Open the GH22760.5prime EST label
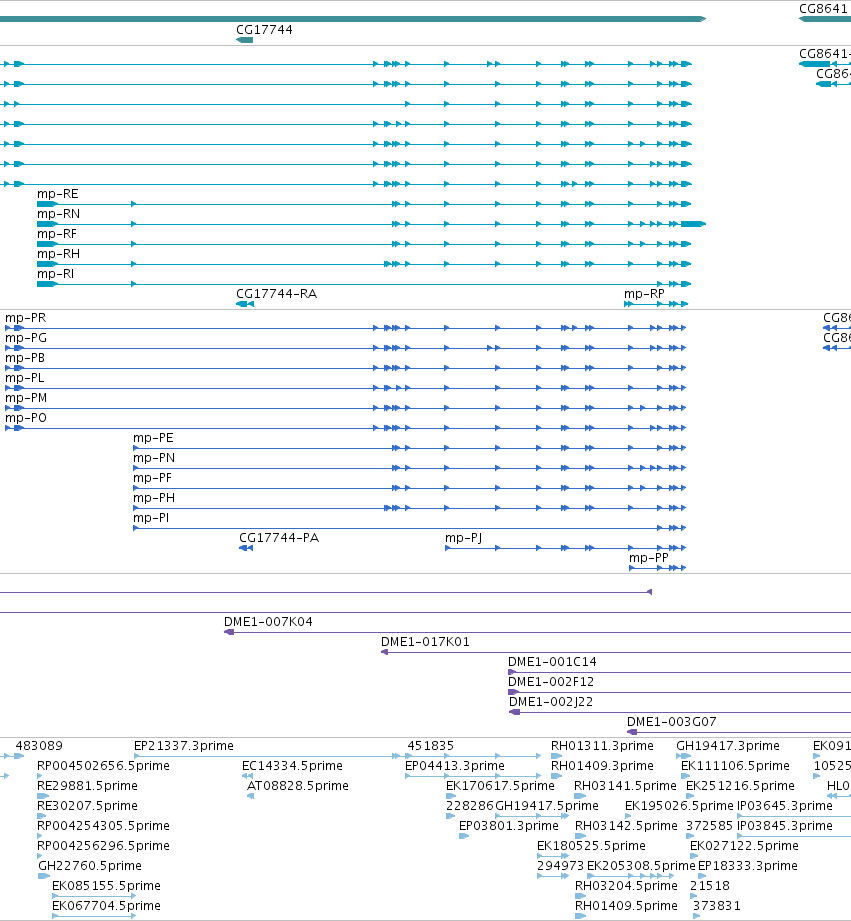 click(x=90, y=865)
